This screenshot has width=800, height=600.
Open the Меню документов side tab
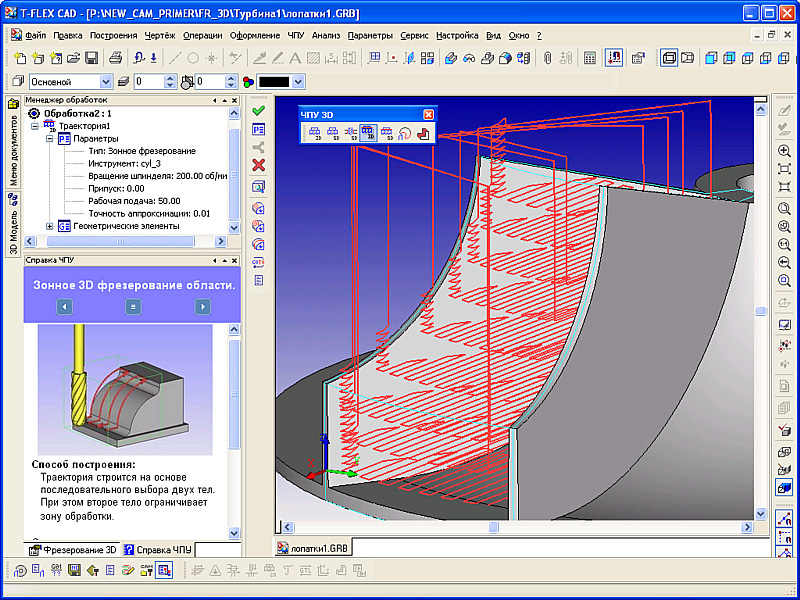coord(13,144)
